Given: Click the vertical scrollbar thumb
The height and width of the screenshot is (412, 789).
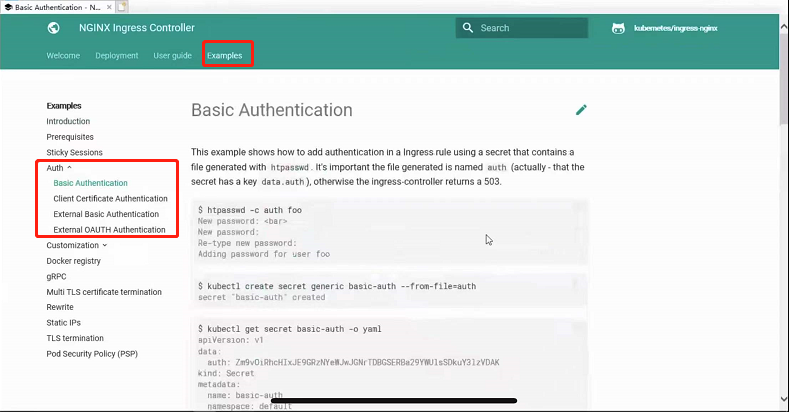Looking at the screenshot, I should [x=783, y=78].
